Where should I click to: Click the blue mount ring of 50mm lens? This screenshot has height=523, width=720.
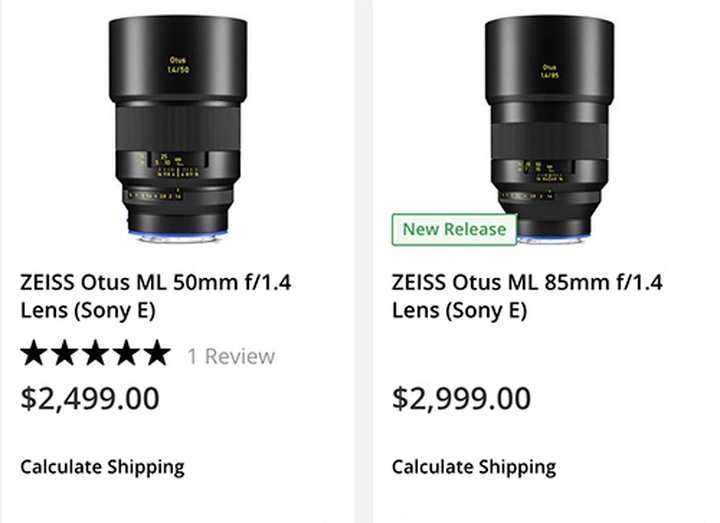178,232
